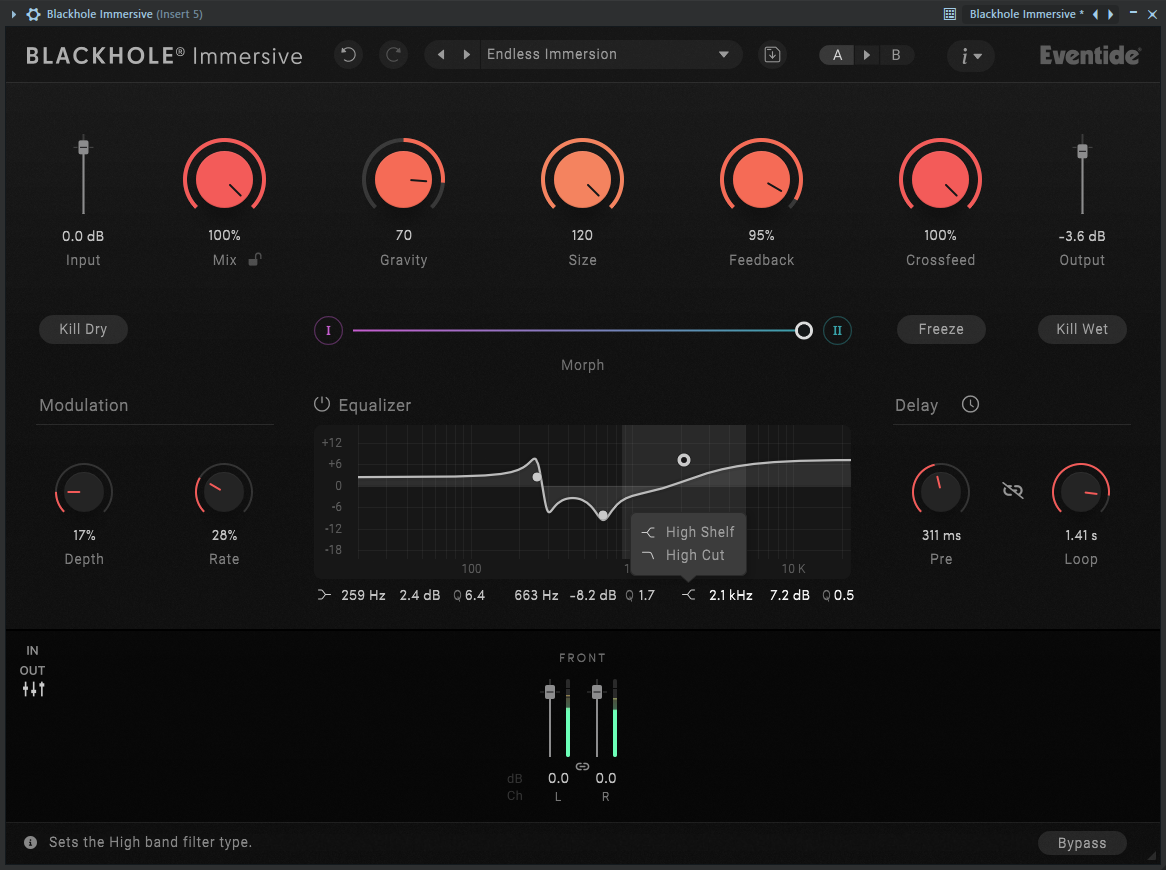The height and width of the screenshot is (870, 1166).
Task: Expand the info menu dropdown
Action: 970,56
